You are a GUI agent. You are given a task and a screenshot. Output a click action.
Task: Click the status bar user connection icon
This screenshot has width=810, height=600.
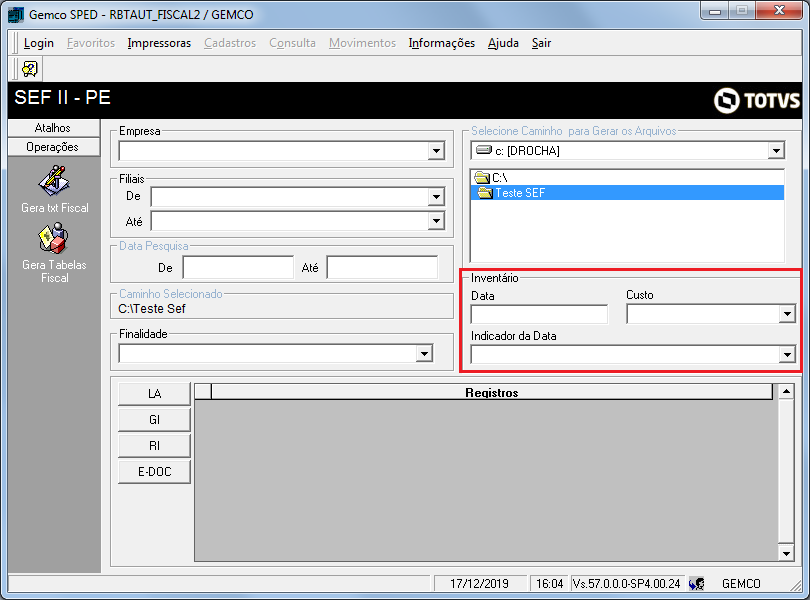(x=696, y=583)
